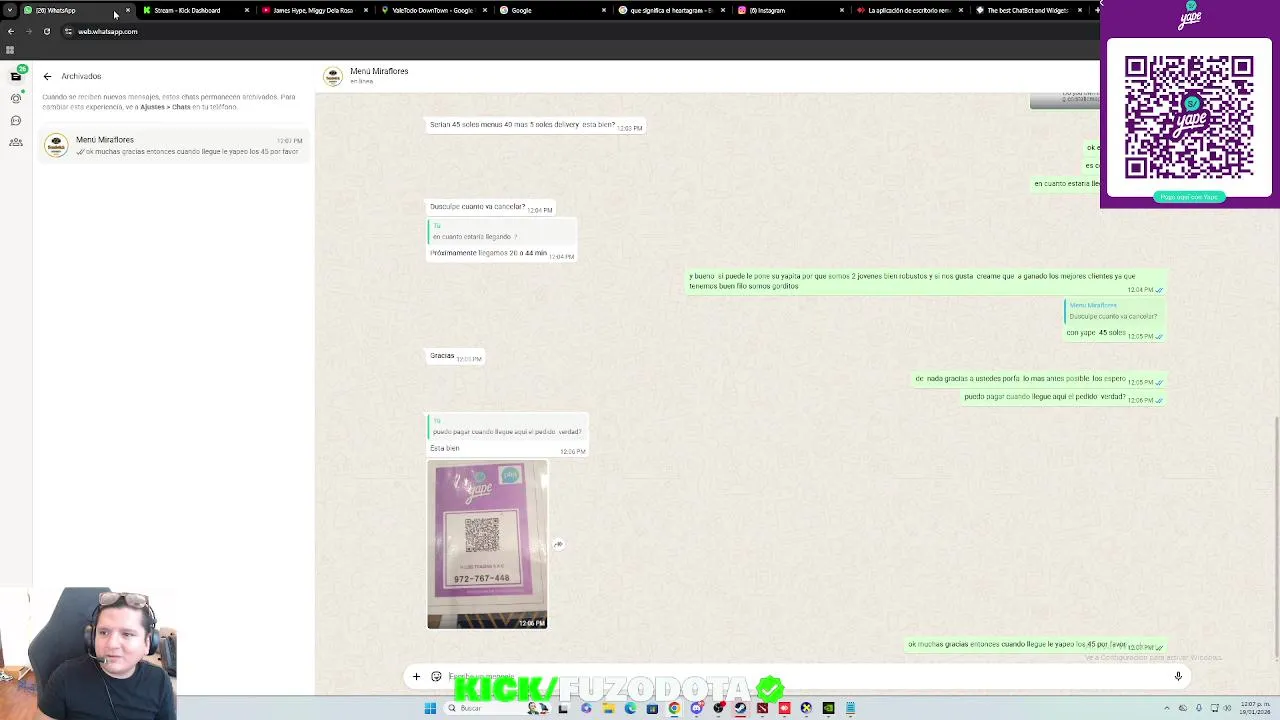Open the Windows Start menu
Image resolution: width=1280 pixels, height=720 pixels.
point(430,708)
